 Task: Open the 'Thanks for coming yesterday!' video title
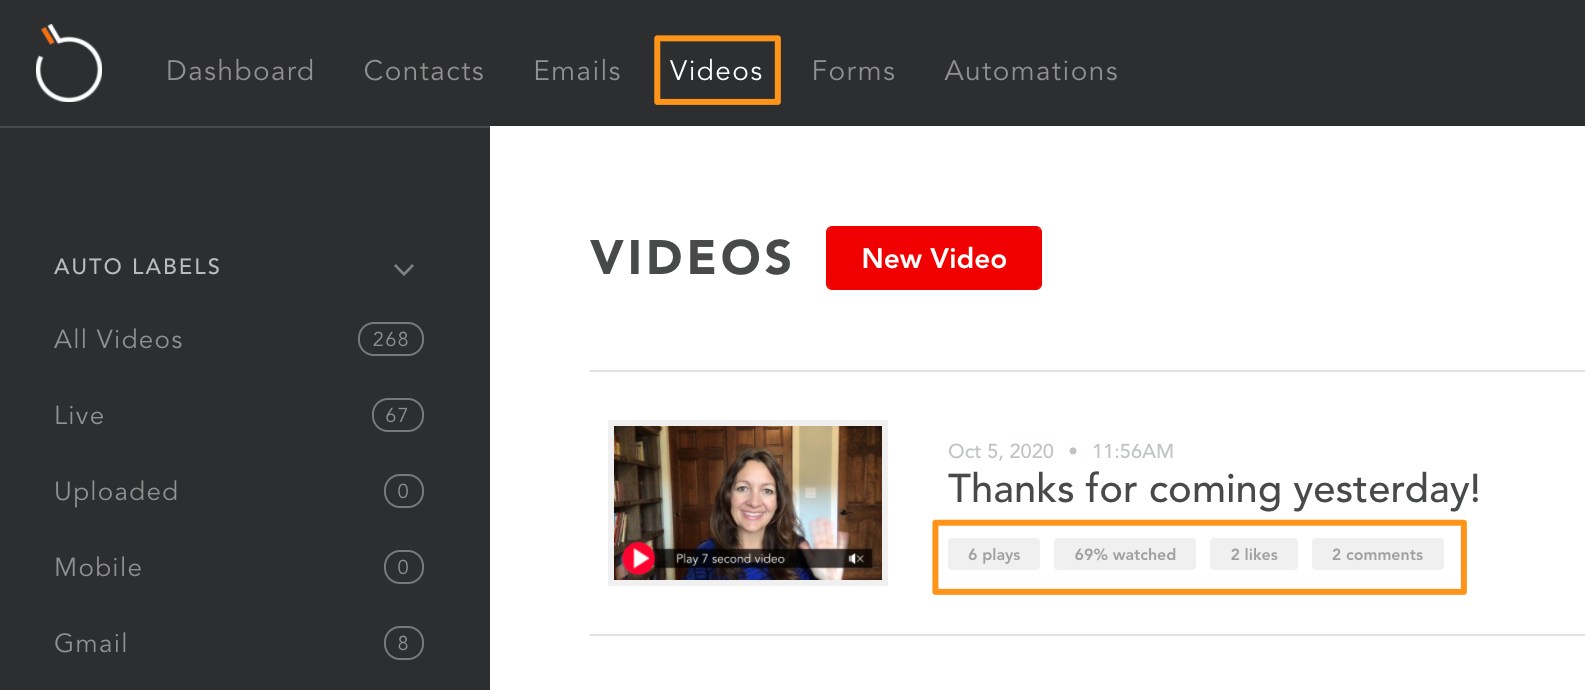tap(1213, 489)
